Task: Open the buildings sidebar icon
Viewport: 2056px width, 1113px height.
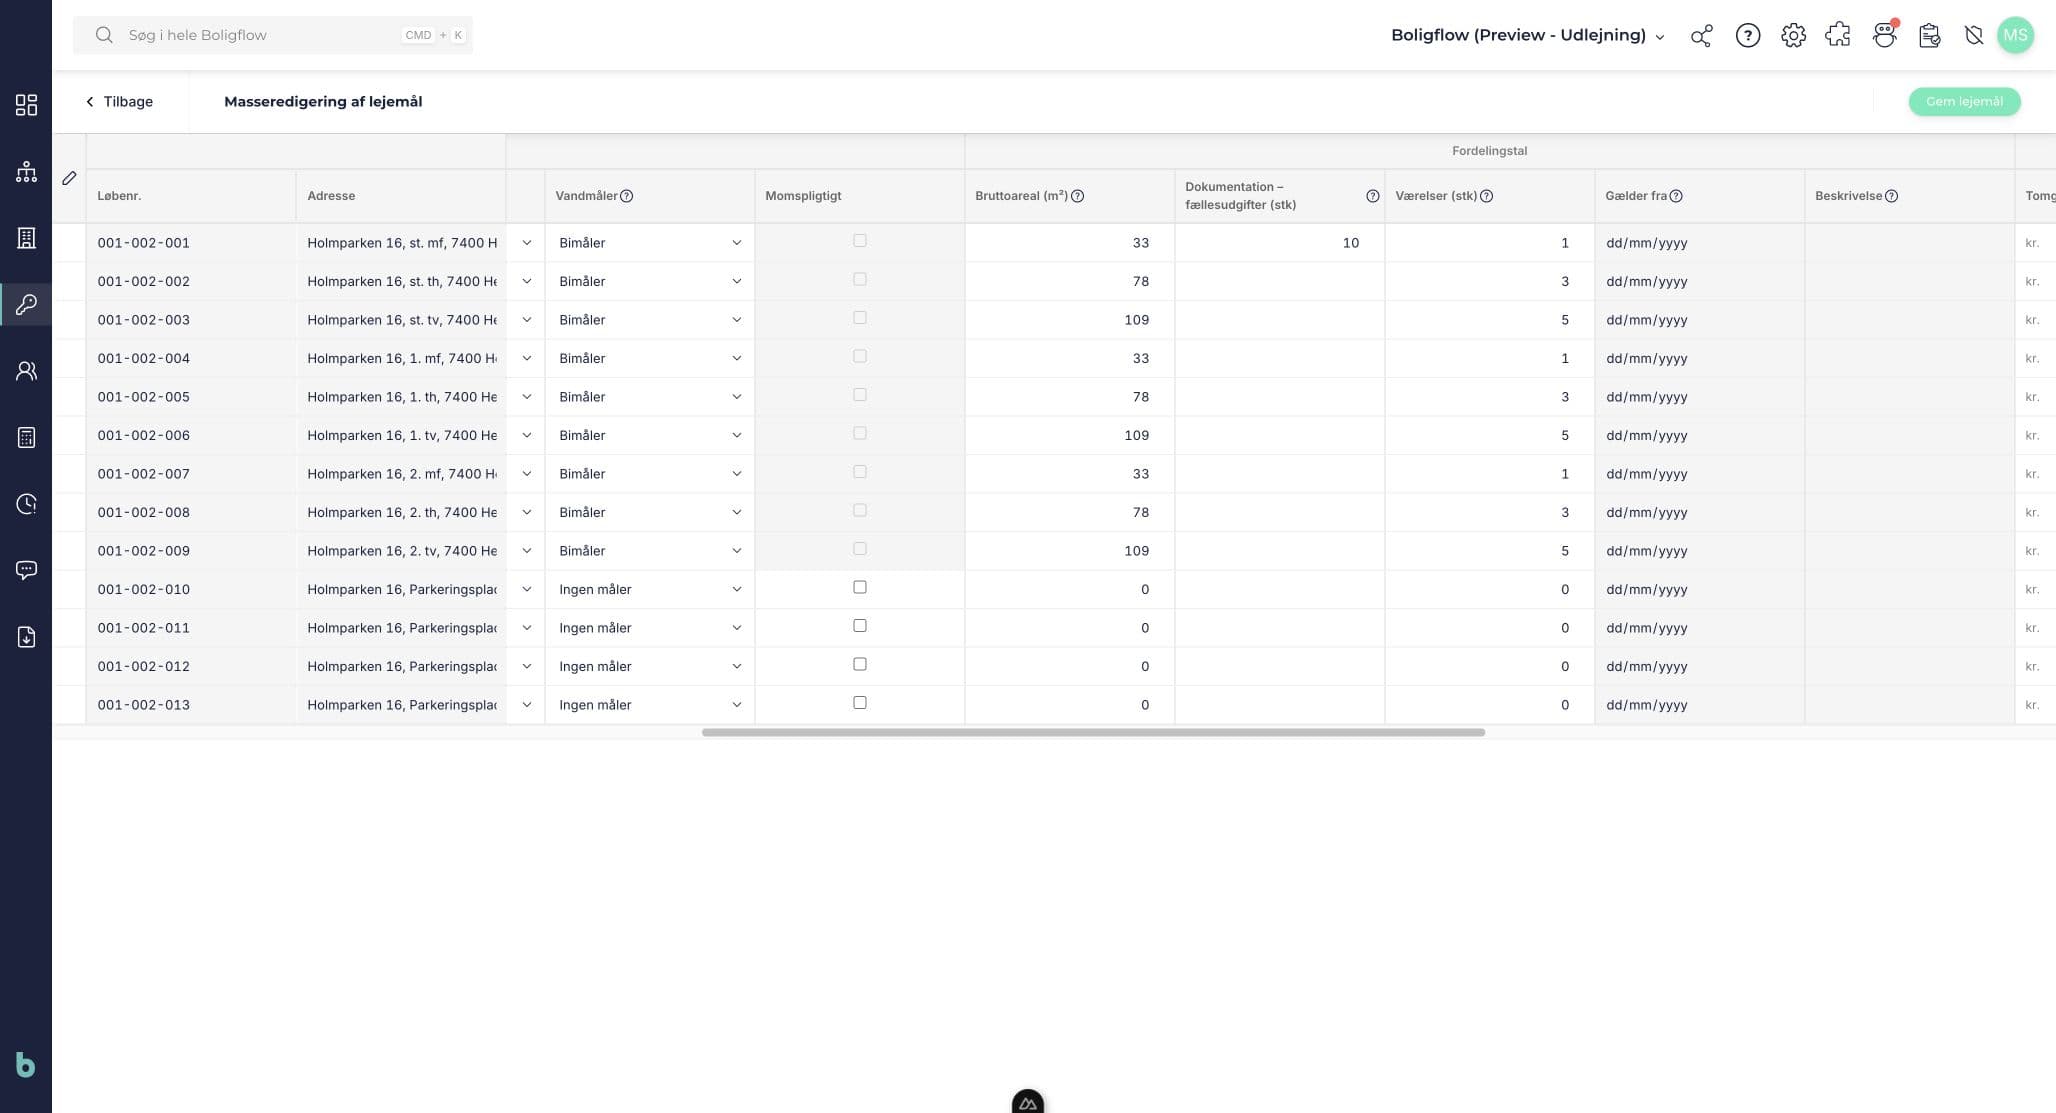Action: pos(26,238)
